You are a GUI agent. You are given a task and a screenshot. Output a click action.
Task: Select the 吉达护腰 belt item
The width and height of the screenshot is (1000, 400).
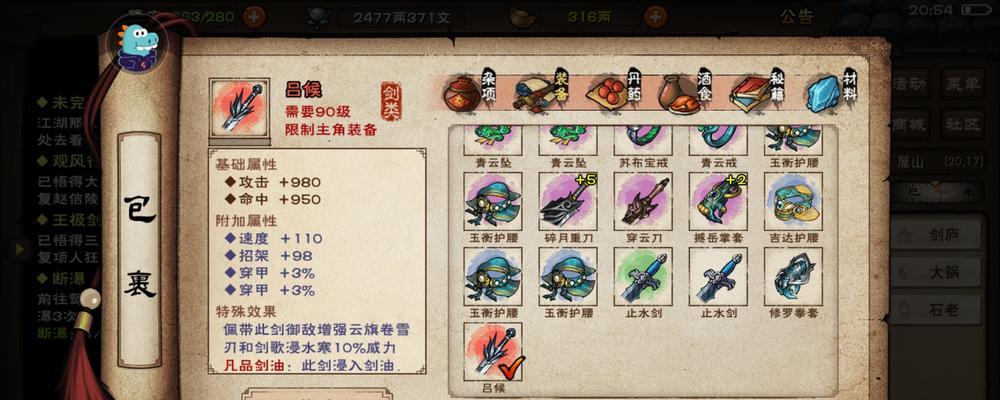pyautogui.click(x=793, y=201)
